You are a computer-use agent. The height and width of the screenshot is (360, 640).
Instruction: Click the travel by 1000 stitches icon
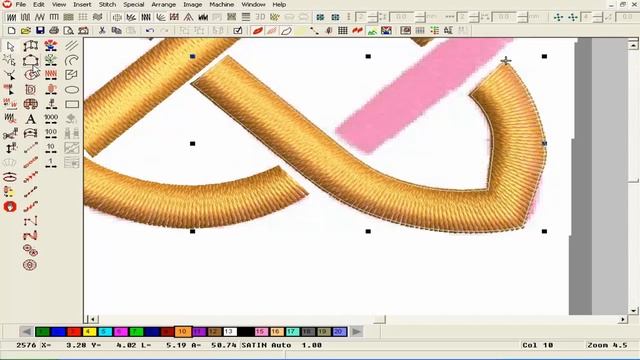coord(51,119)
